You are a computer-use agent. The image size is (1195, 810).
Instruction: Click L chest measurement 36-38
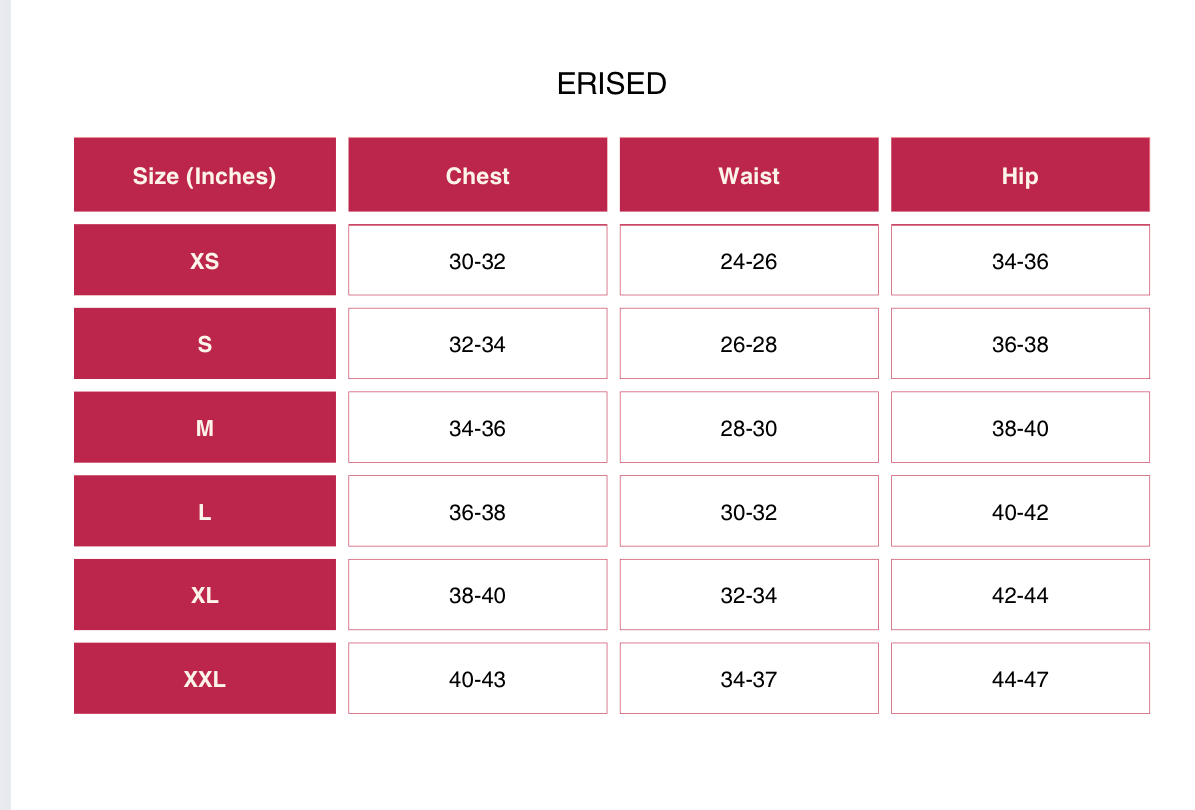[x=478, y=511]
